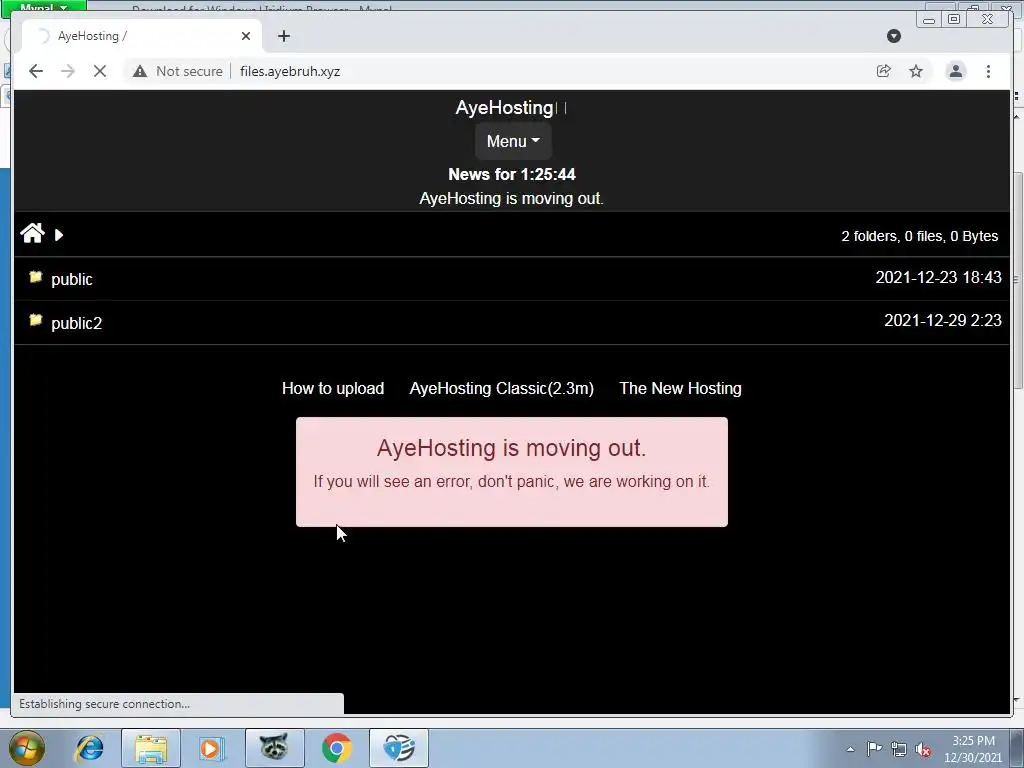The height and width of the screenshot is (768, 1024).
Task: Stop loading the page with X button
Action: pyautogui.click(x=100, y=71)
